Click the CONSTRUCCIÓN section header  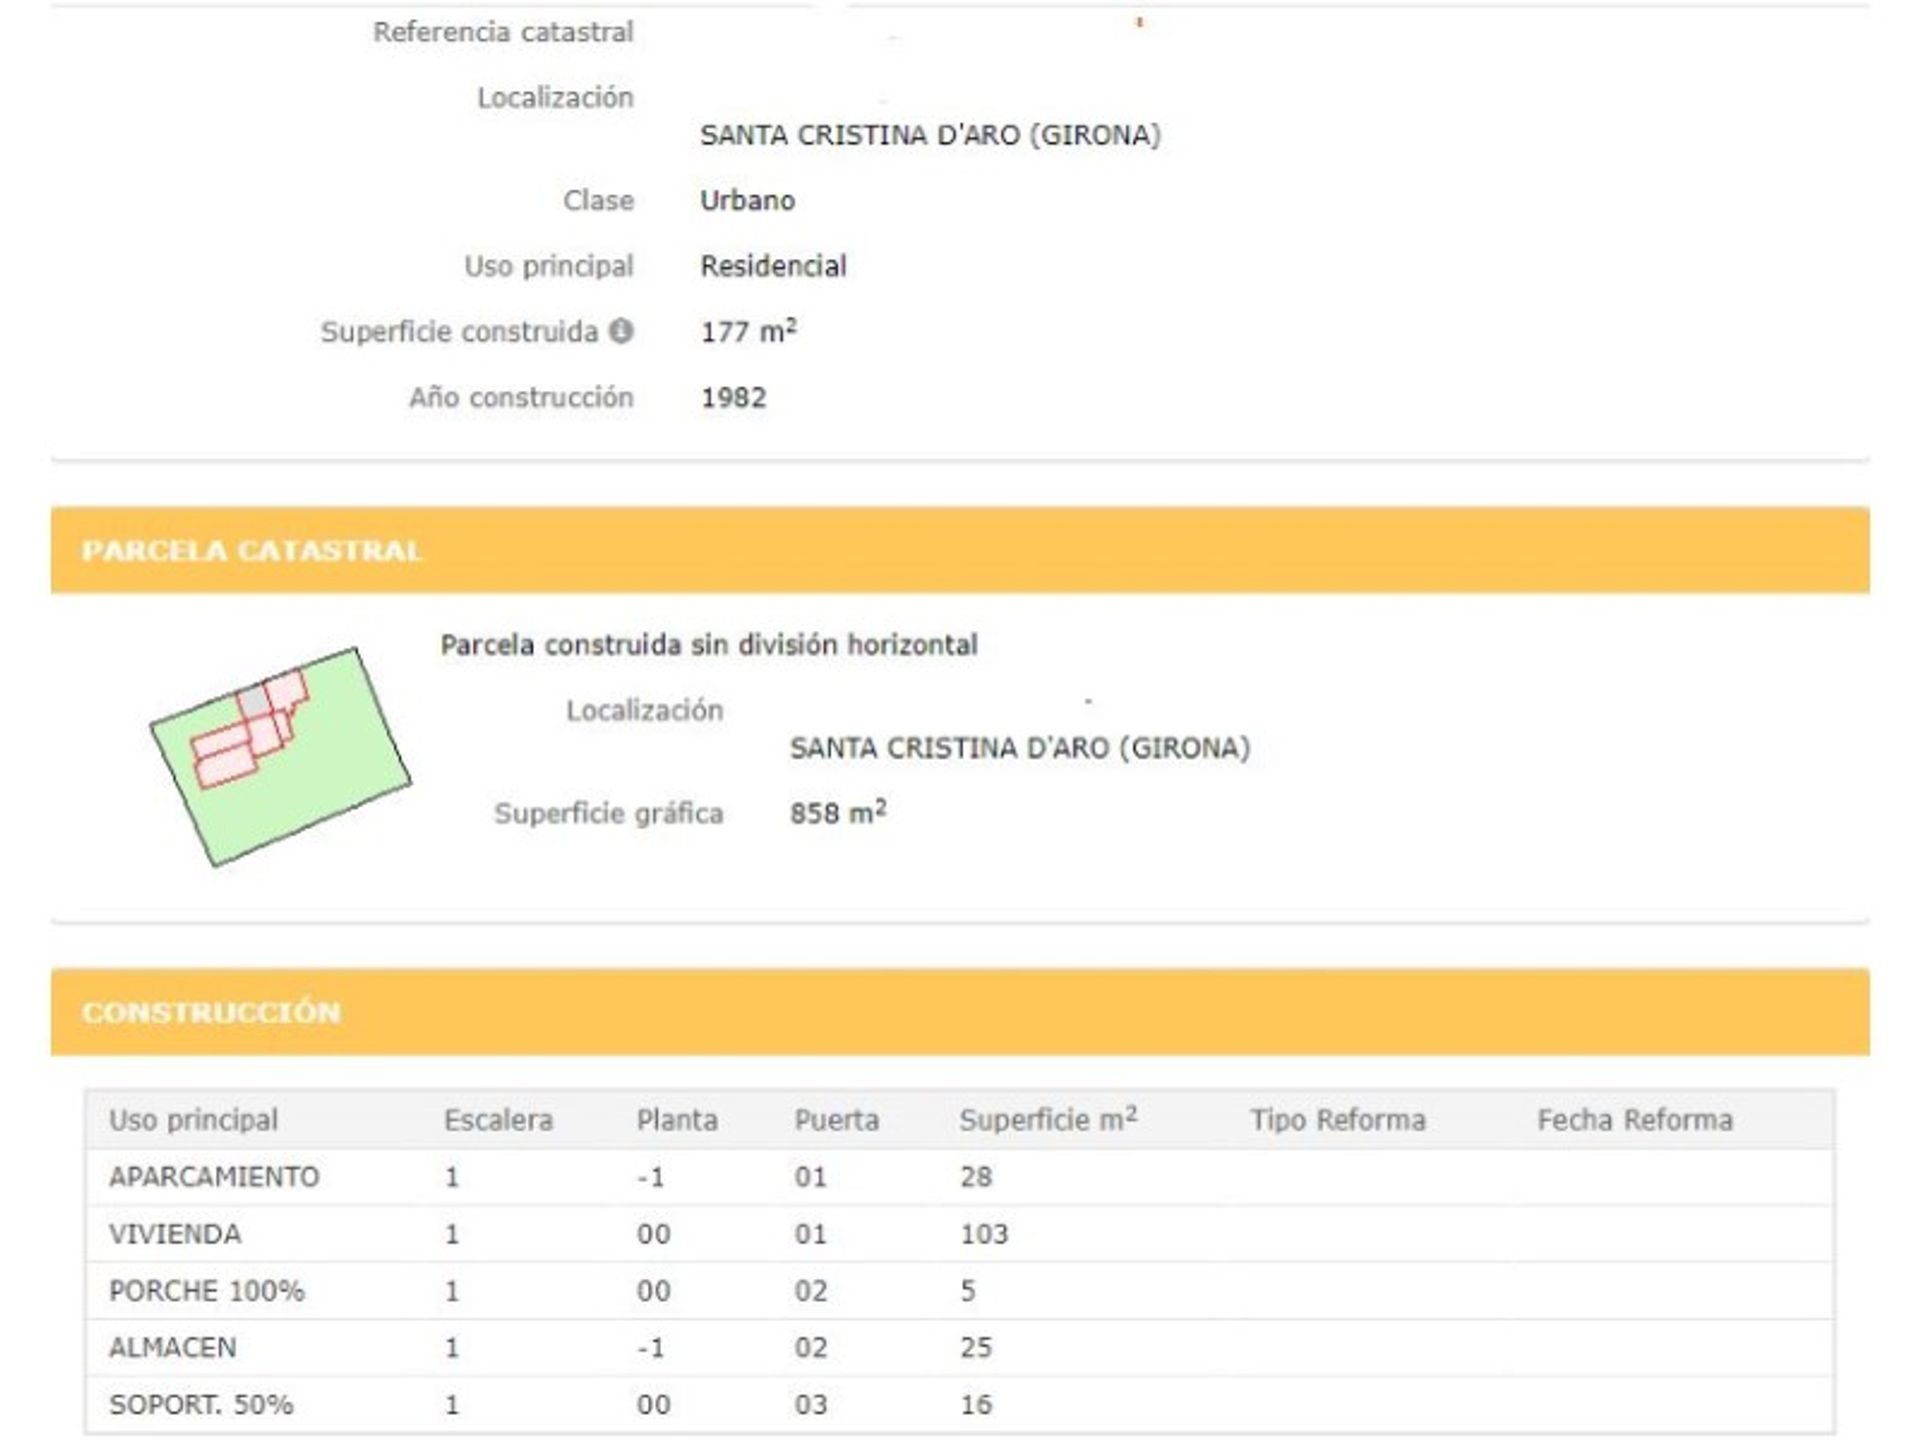click(x=960, y=1011)
